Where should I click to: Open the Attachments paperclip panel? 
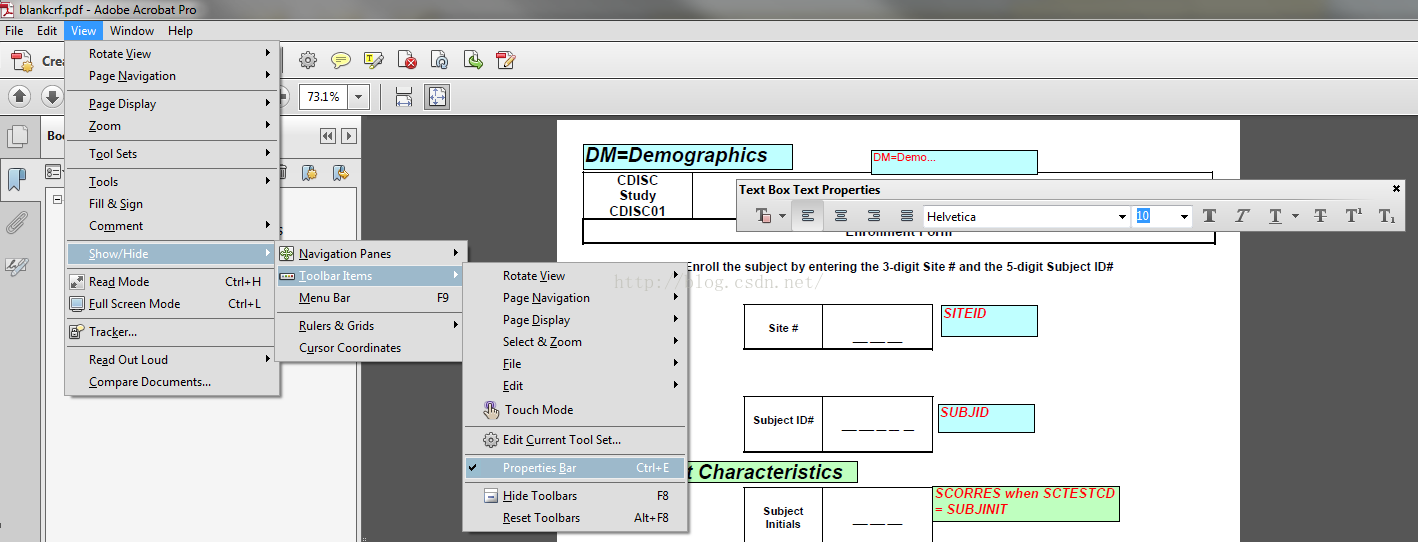[x=17, y=223]
